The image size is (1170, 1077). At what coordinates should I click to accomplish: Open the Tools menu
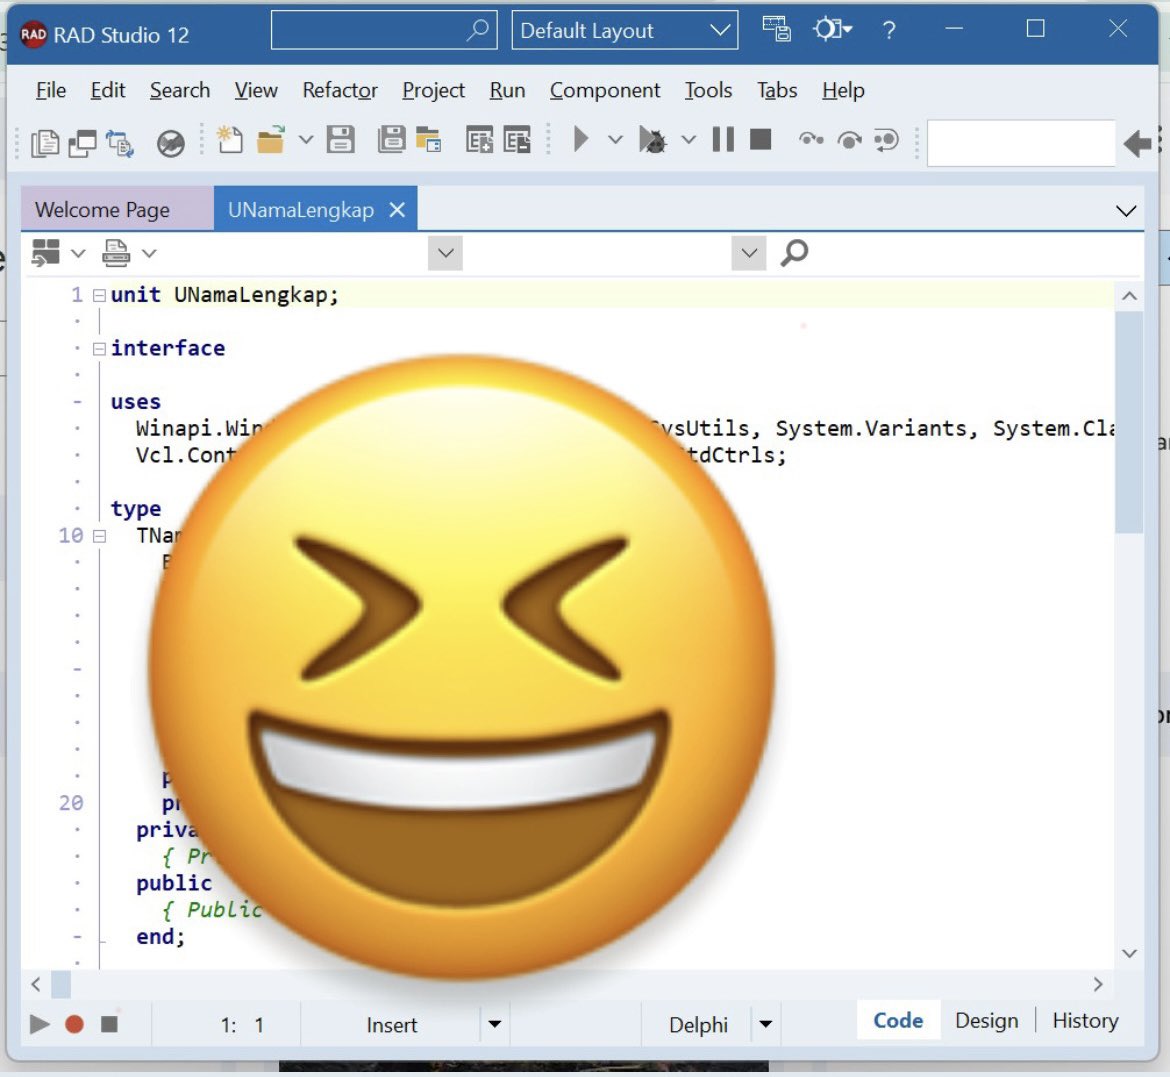[709, 90]
